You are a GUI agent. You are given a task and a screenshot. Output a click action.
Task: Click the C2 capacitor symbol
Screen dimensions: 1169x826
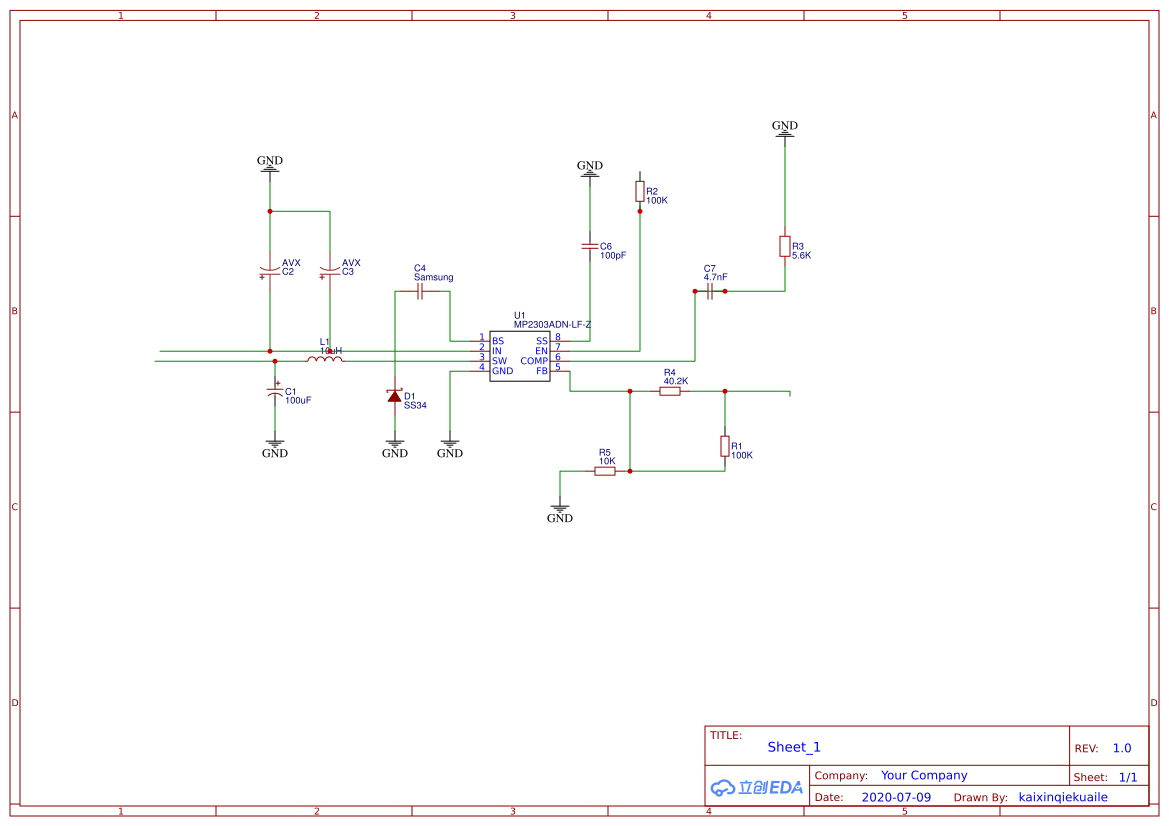coord(270,271)
